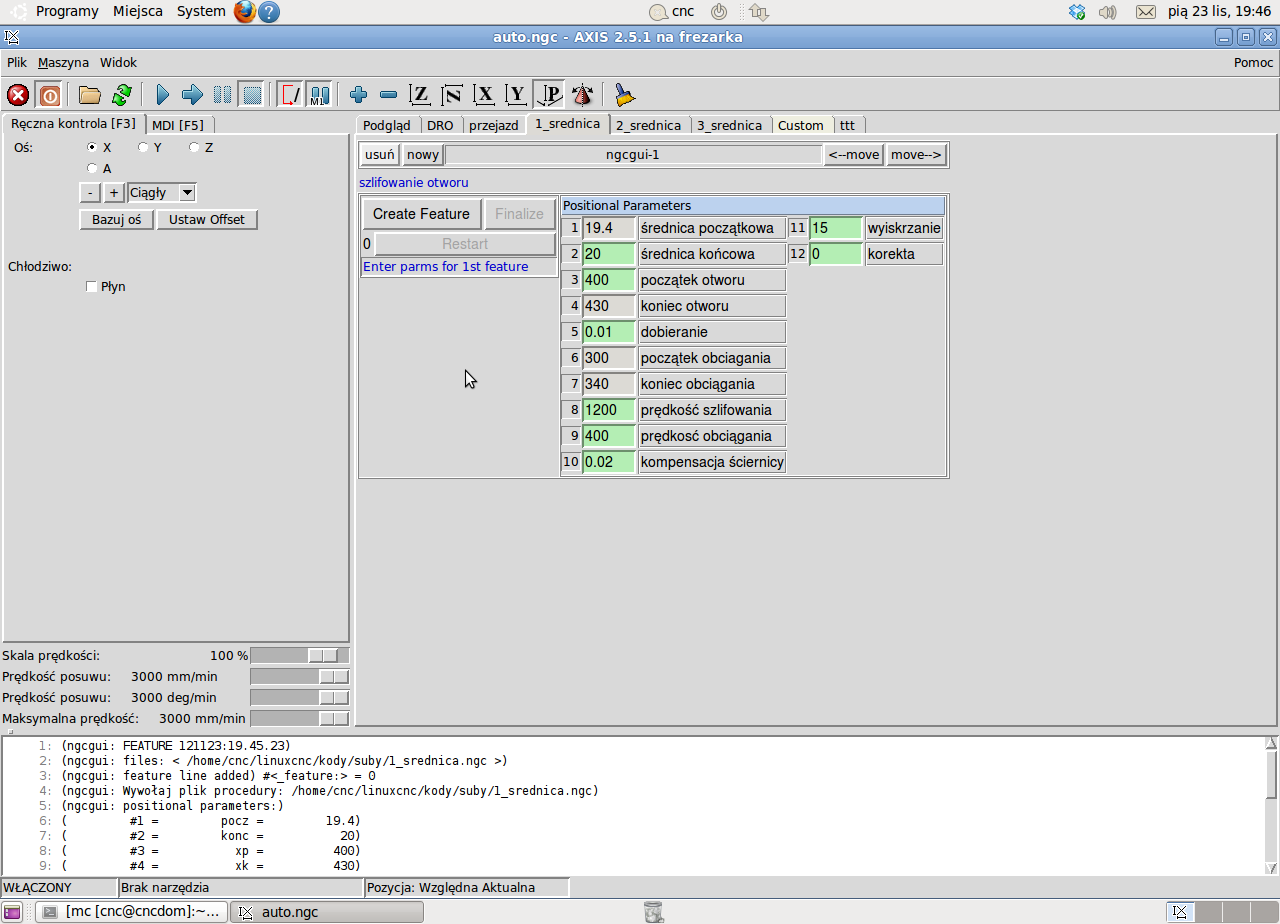
Task: Open the Plik menu
Action: click(x=17, y=62)
